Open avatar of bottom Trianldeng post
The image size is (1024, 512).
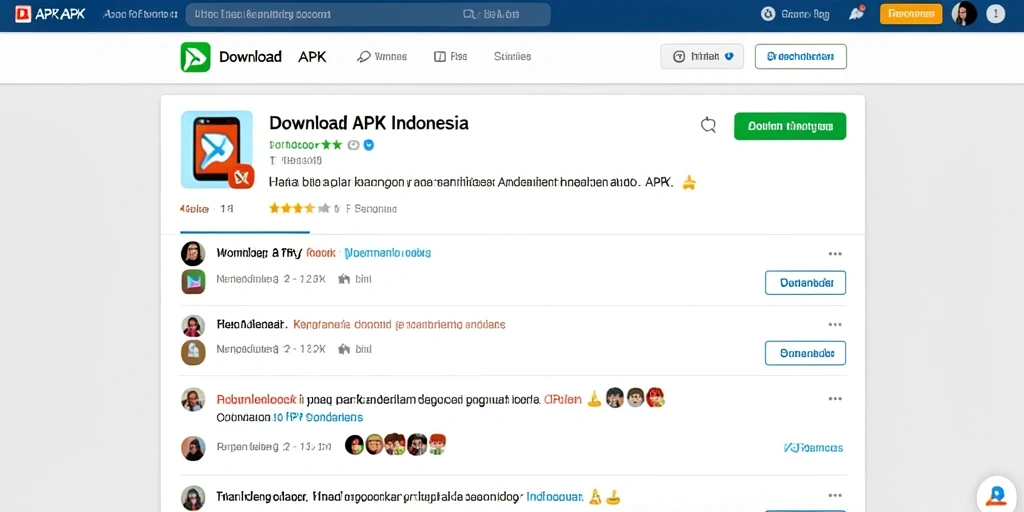[193, 498]
